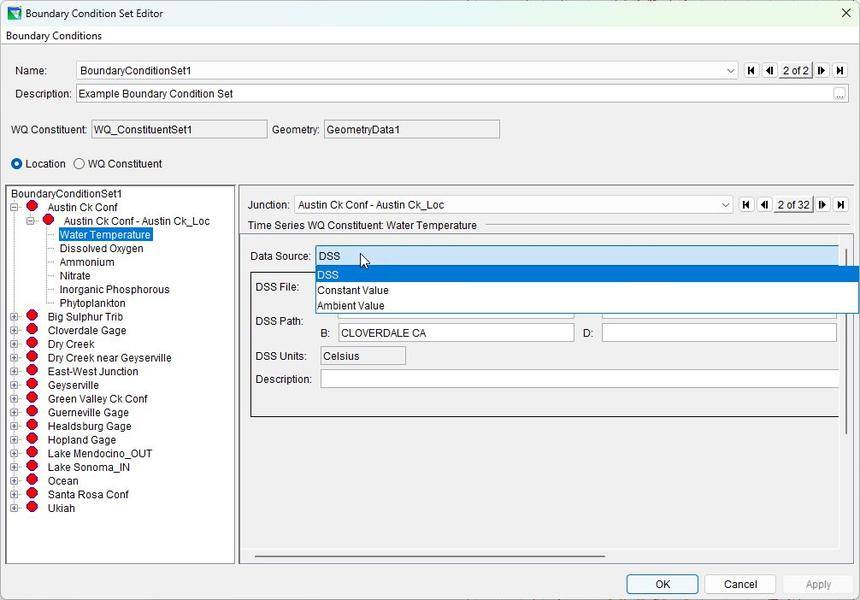Viewport: 860px width, 600px height.
Task: Click the red marker beside Austin Ck Conf
Action: pyautogui.click(x=32, y=206)
